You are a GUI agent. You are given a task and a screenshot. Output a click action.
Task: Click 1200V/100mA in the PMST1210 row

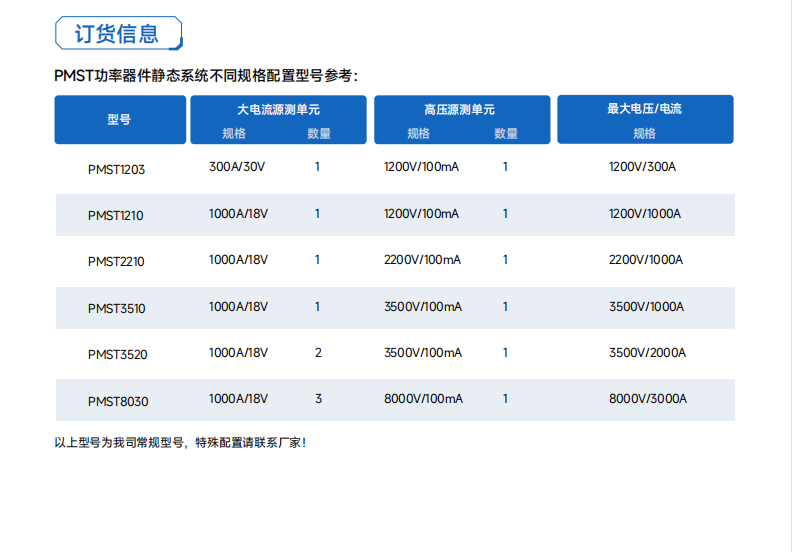421,214
